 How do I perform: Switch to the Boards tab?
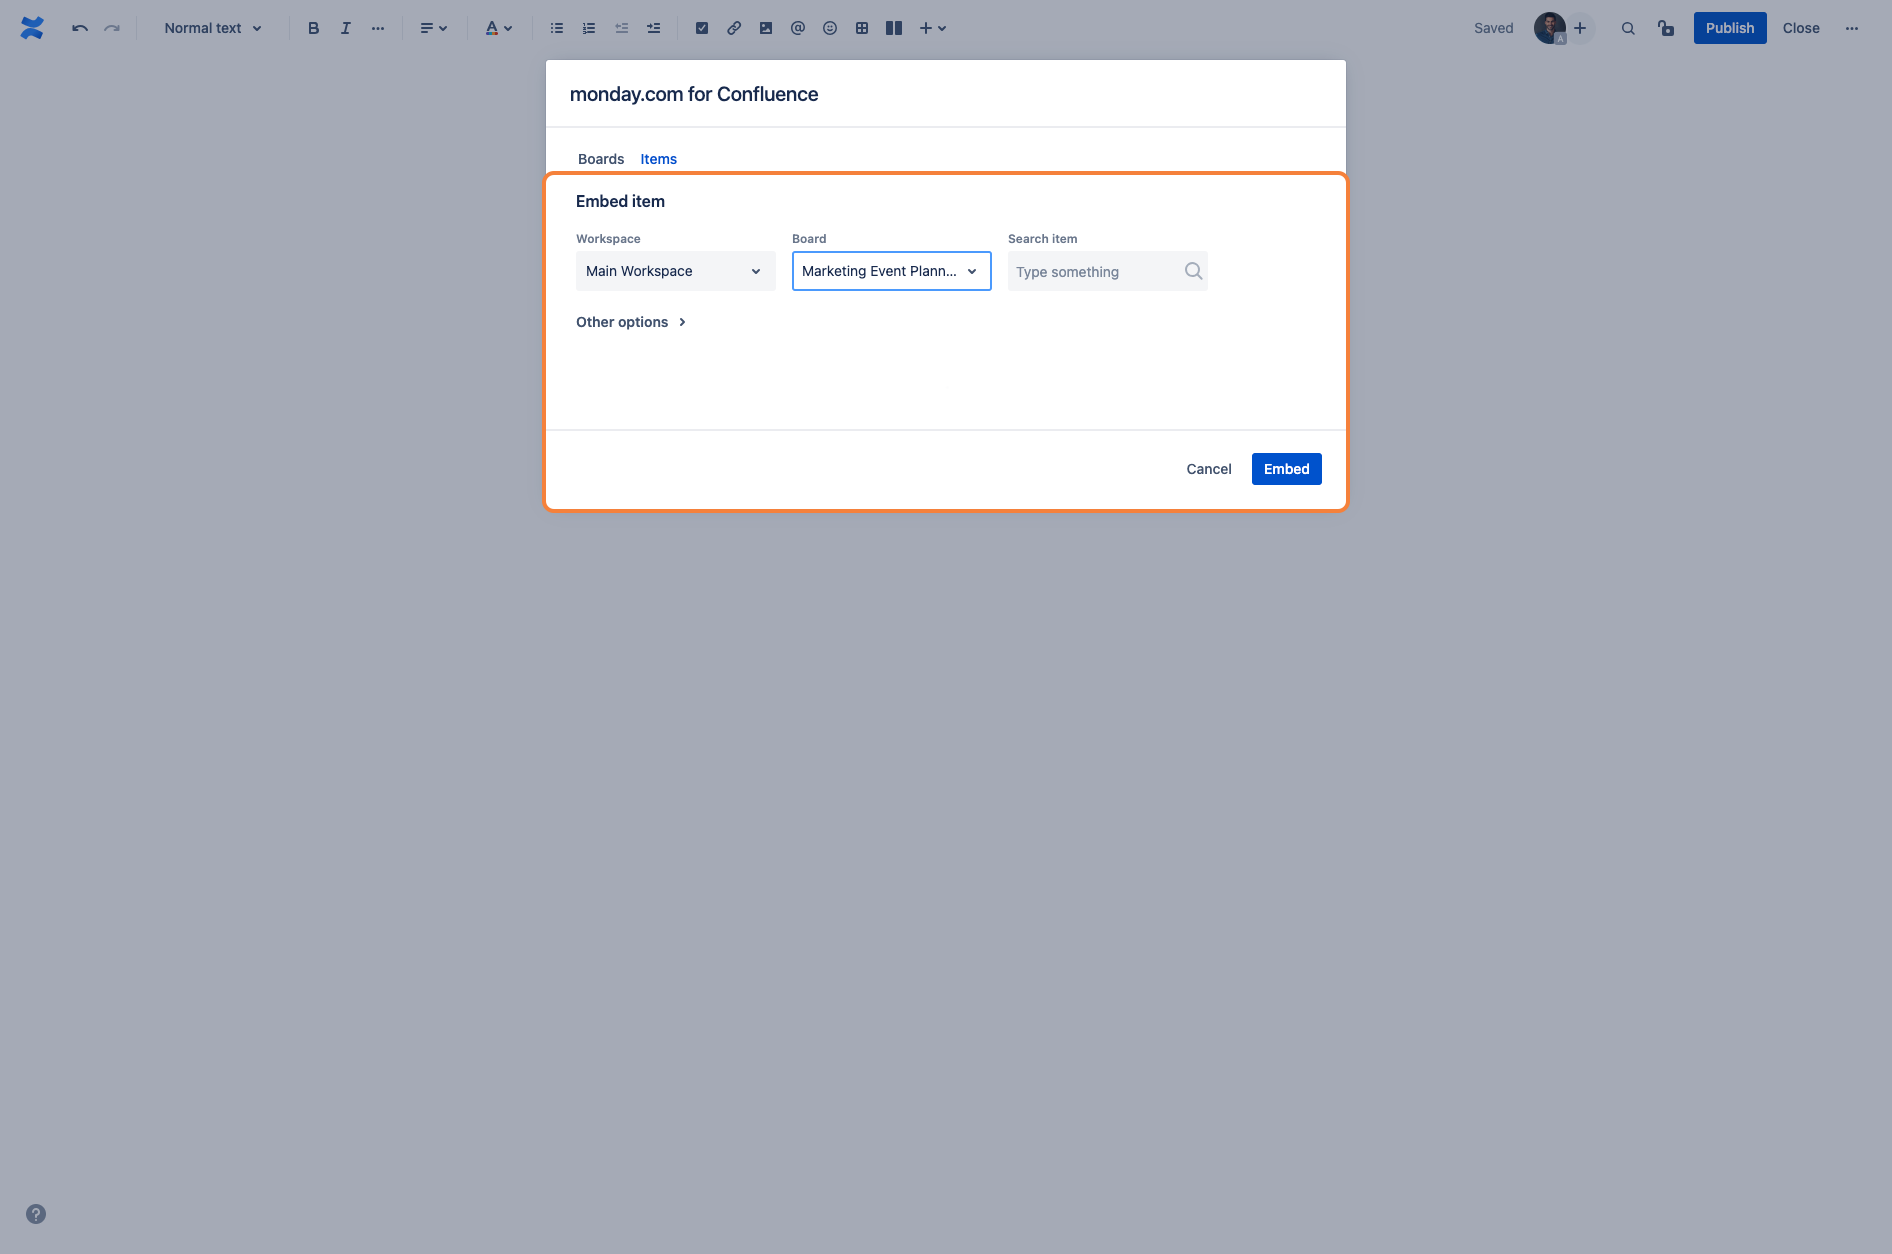click(x=601, y=159)
